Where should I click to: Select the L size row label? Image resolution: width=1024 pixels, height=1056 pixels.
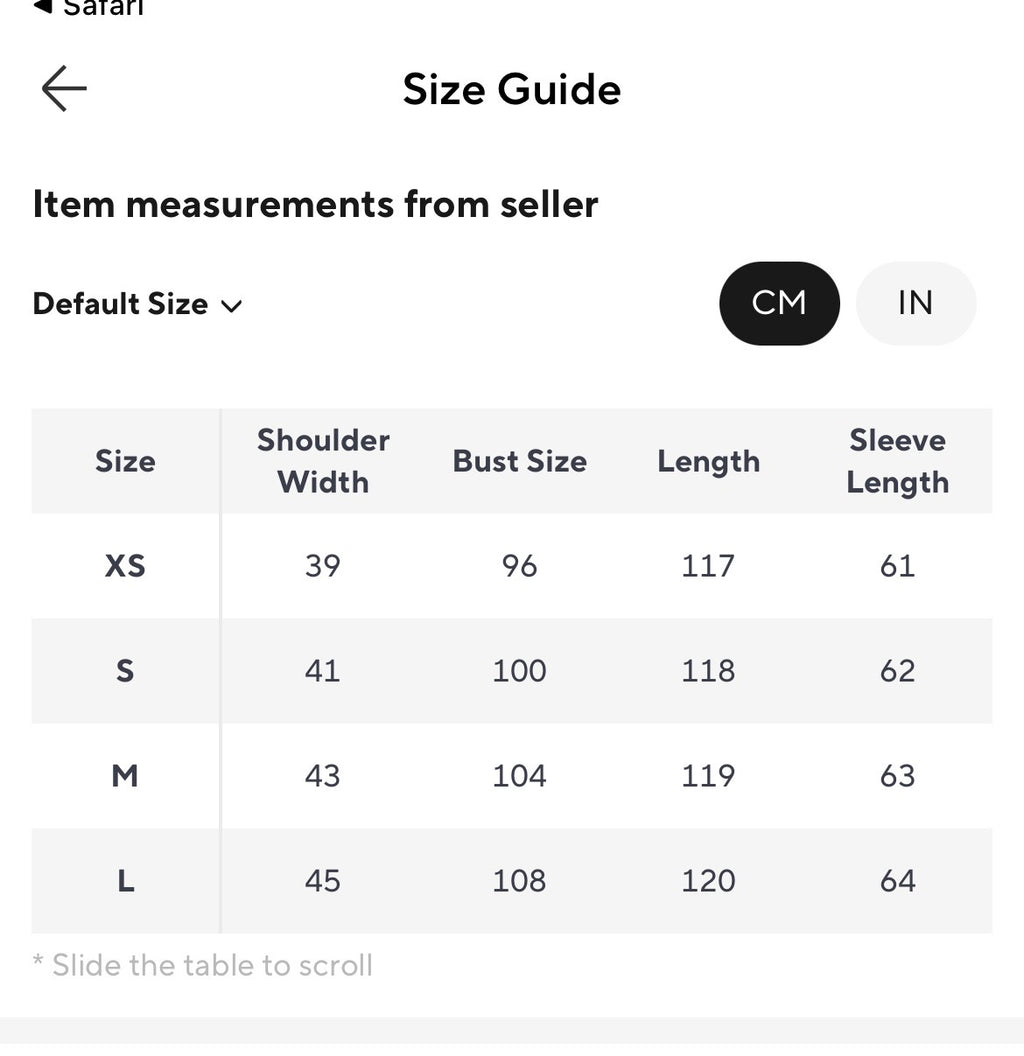[x=125, y=881]
